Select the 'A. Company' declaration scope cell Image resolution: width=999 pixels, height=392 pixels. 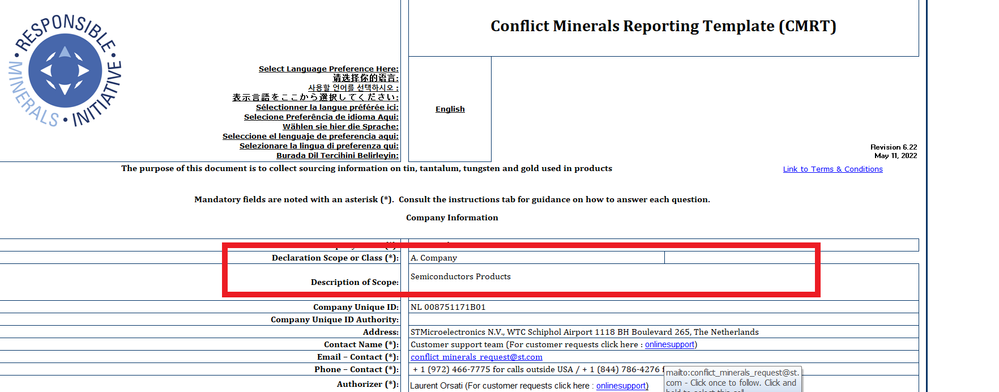[x=536, y=258]
